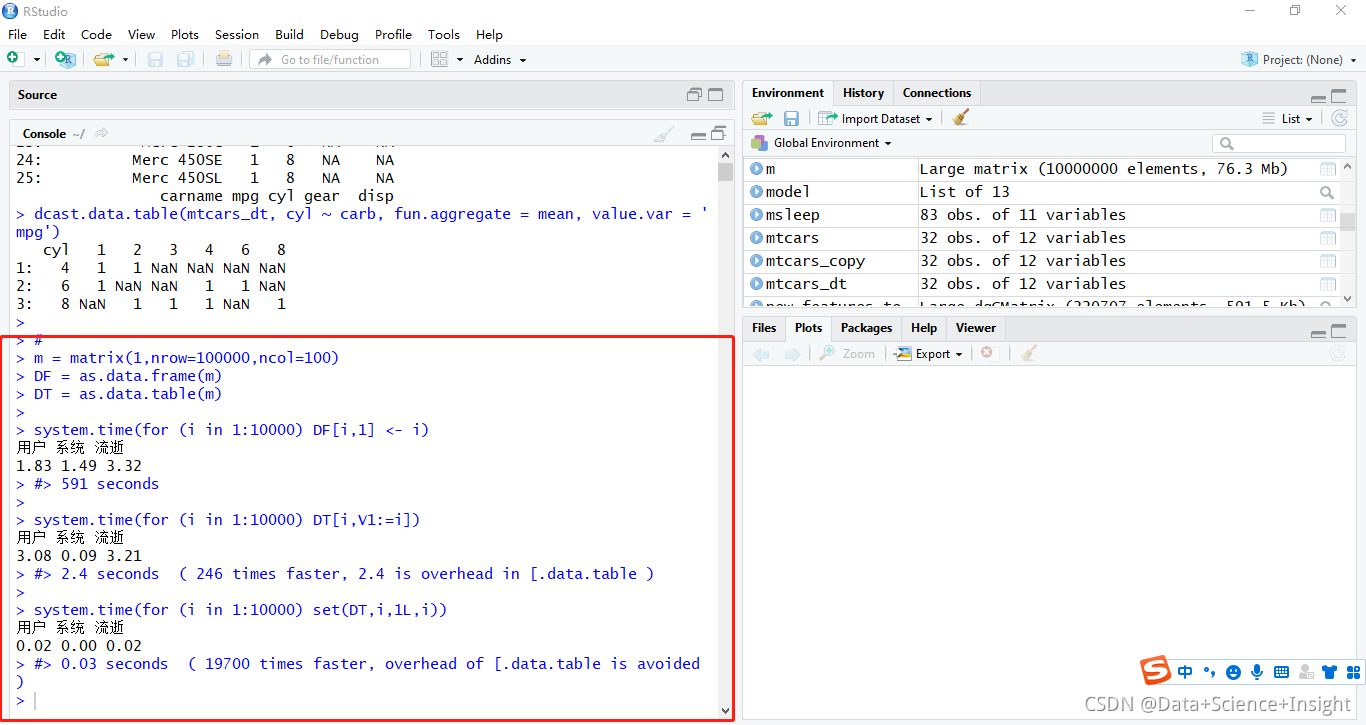Click the Sogou voice input microphone
This screenshot has width=1366, height=725.
point(1257,672)
